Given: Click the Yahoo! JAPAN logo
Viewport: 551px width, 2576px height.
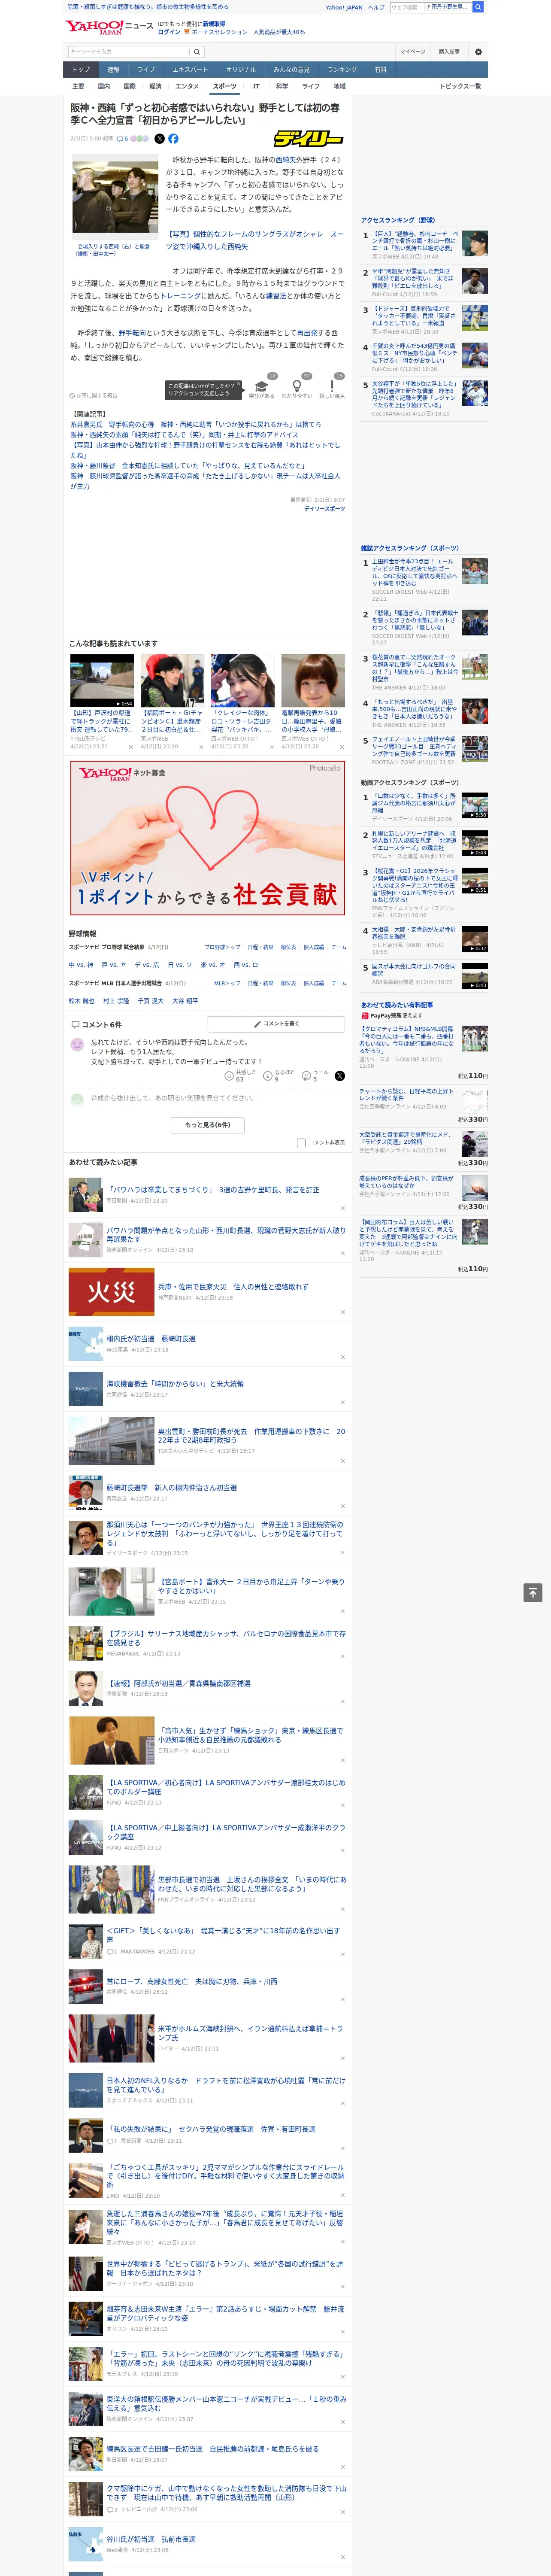Looking at the screenshot, I should [x=94, y=27].
